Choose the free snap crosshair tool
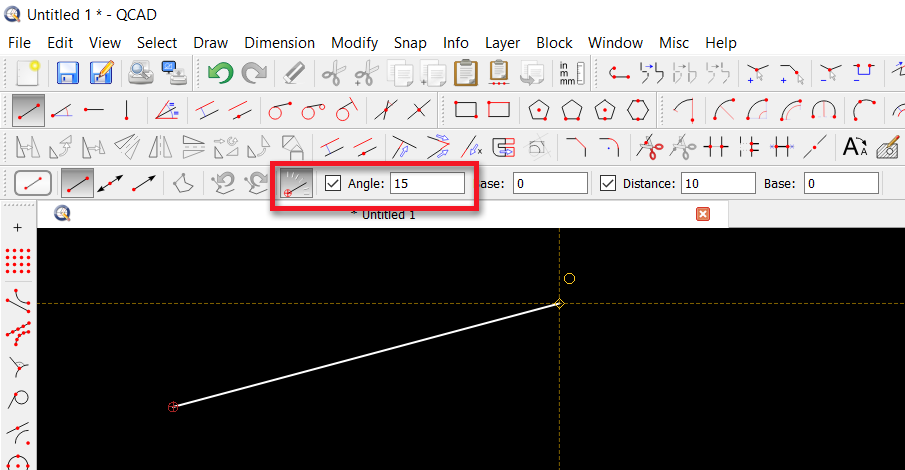Viewport: 905px width, 470px height. pos(17,228)
